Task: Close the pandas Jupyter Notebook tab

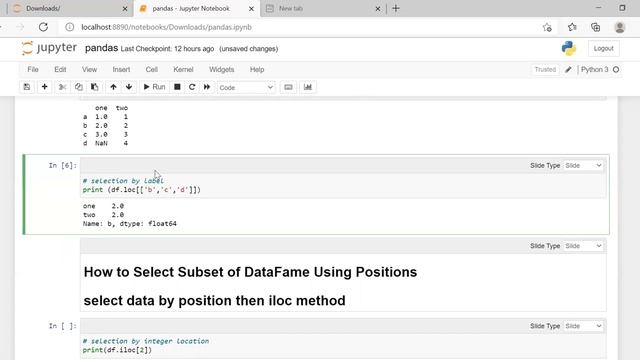Action: 251,9
